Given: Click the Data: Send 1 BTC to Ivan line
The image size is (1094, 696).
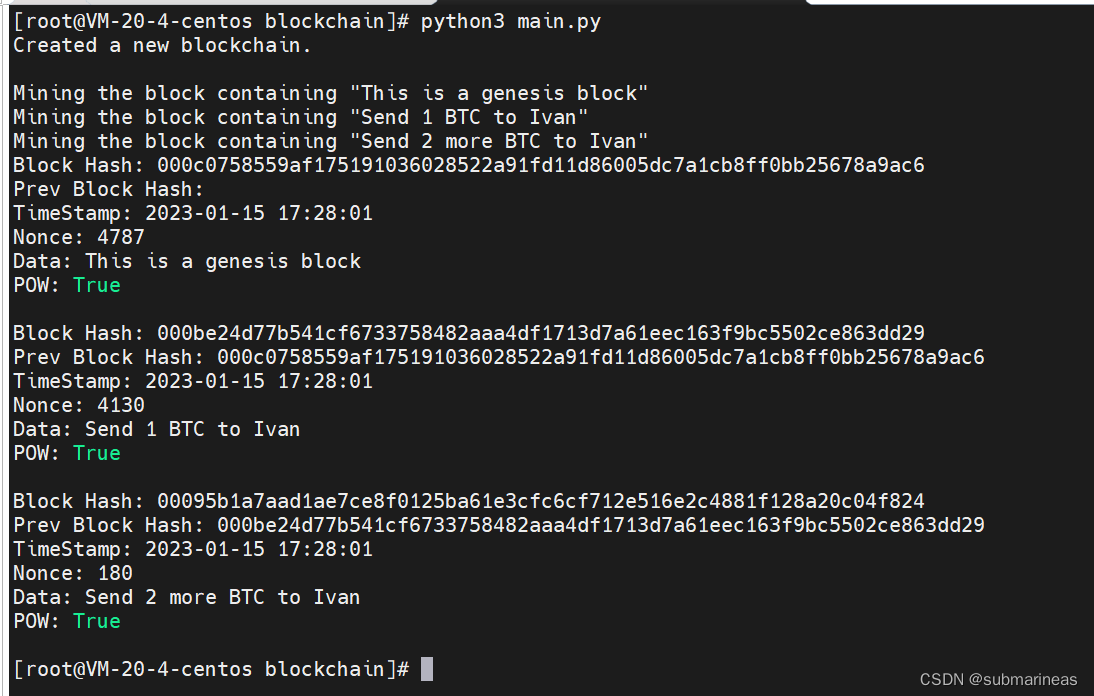Looking at the screenshot, I should pos(157,429).
